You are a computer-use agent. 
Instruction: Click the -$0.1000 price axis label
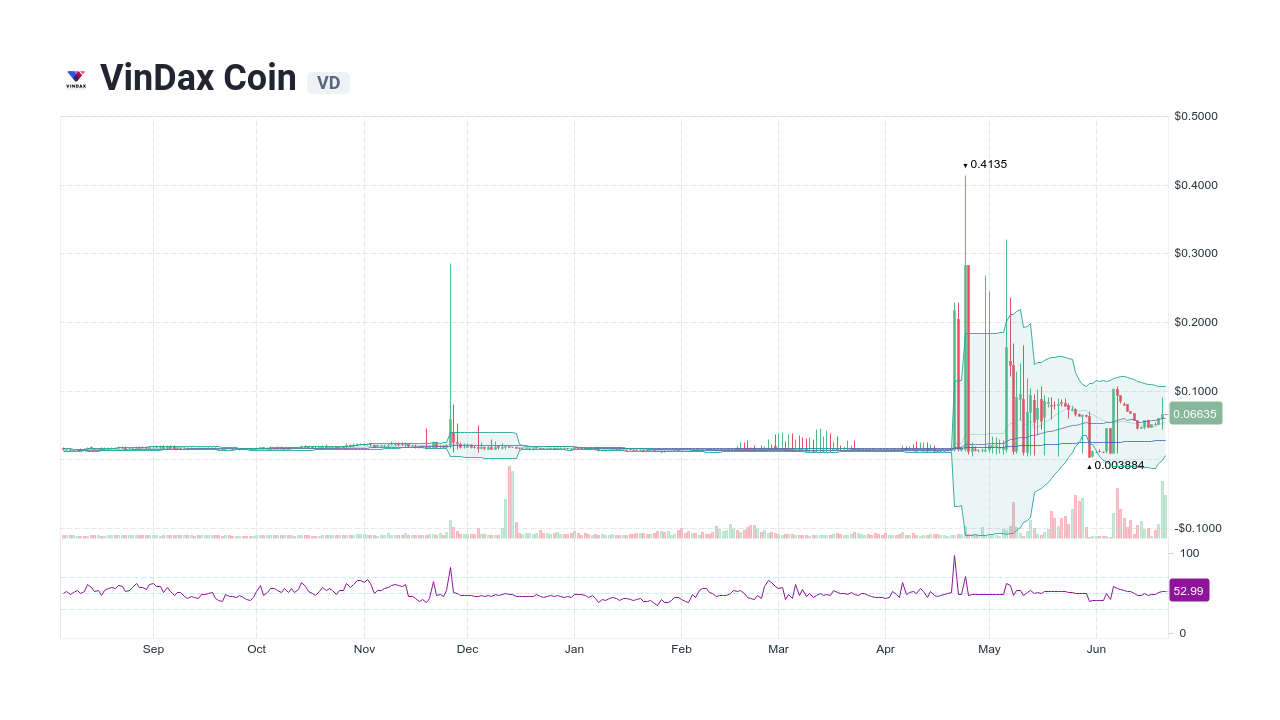1198,528
